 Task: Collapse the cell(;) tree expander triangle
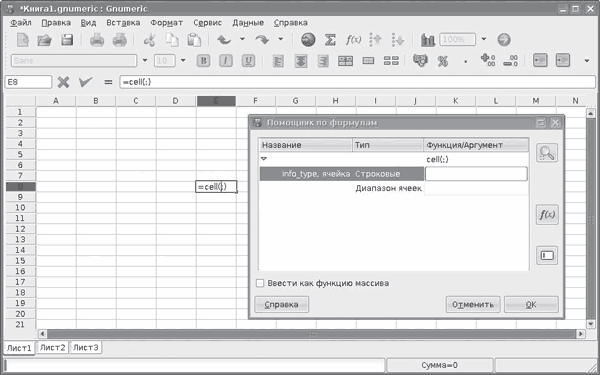point(264,159)
